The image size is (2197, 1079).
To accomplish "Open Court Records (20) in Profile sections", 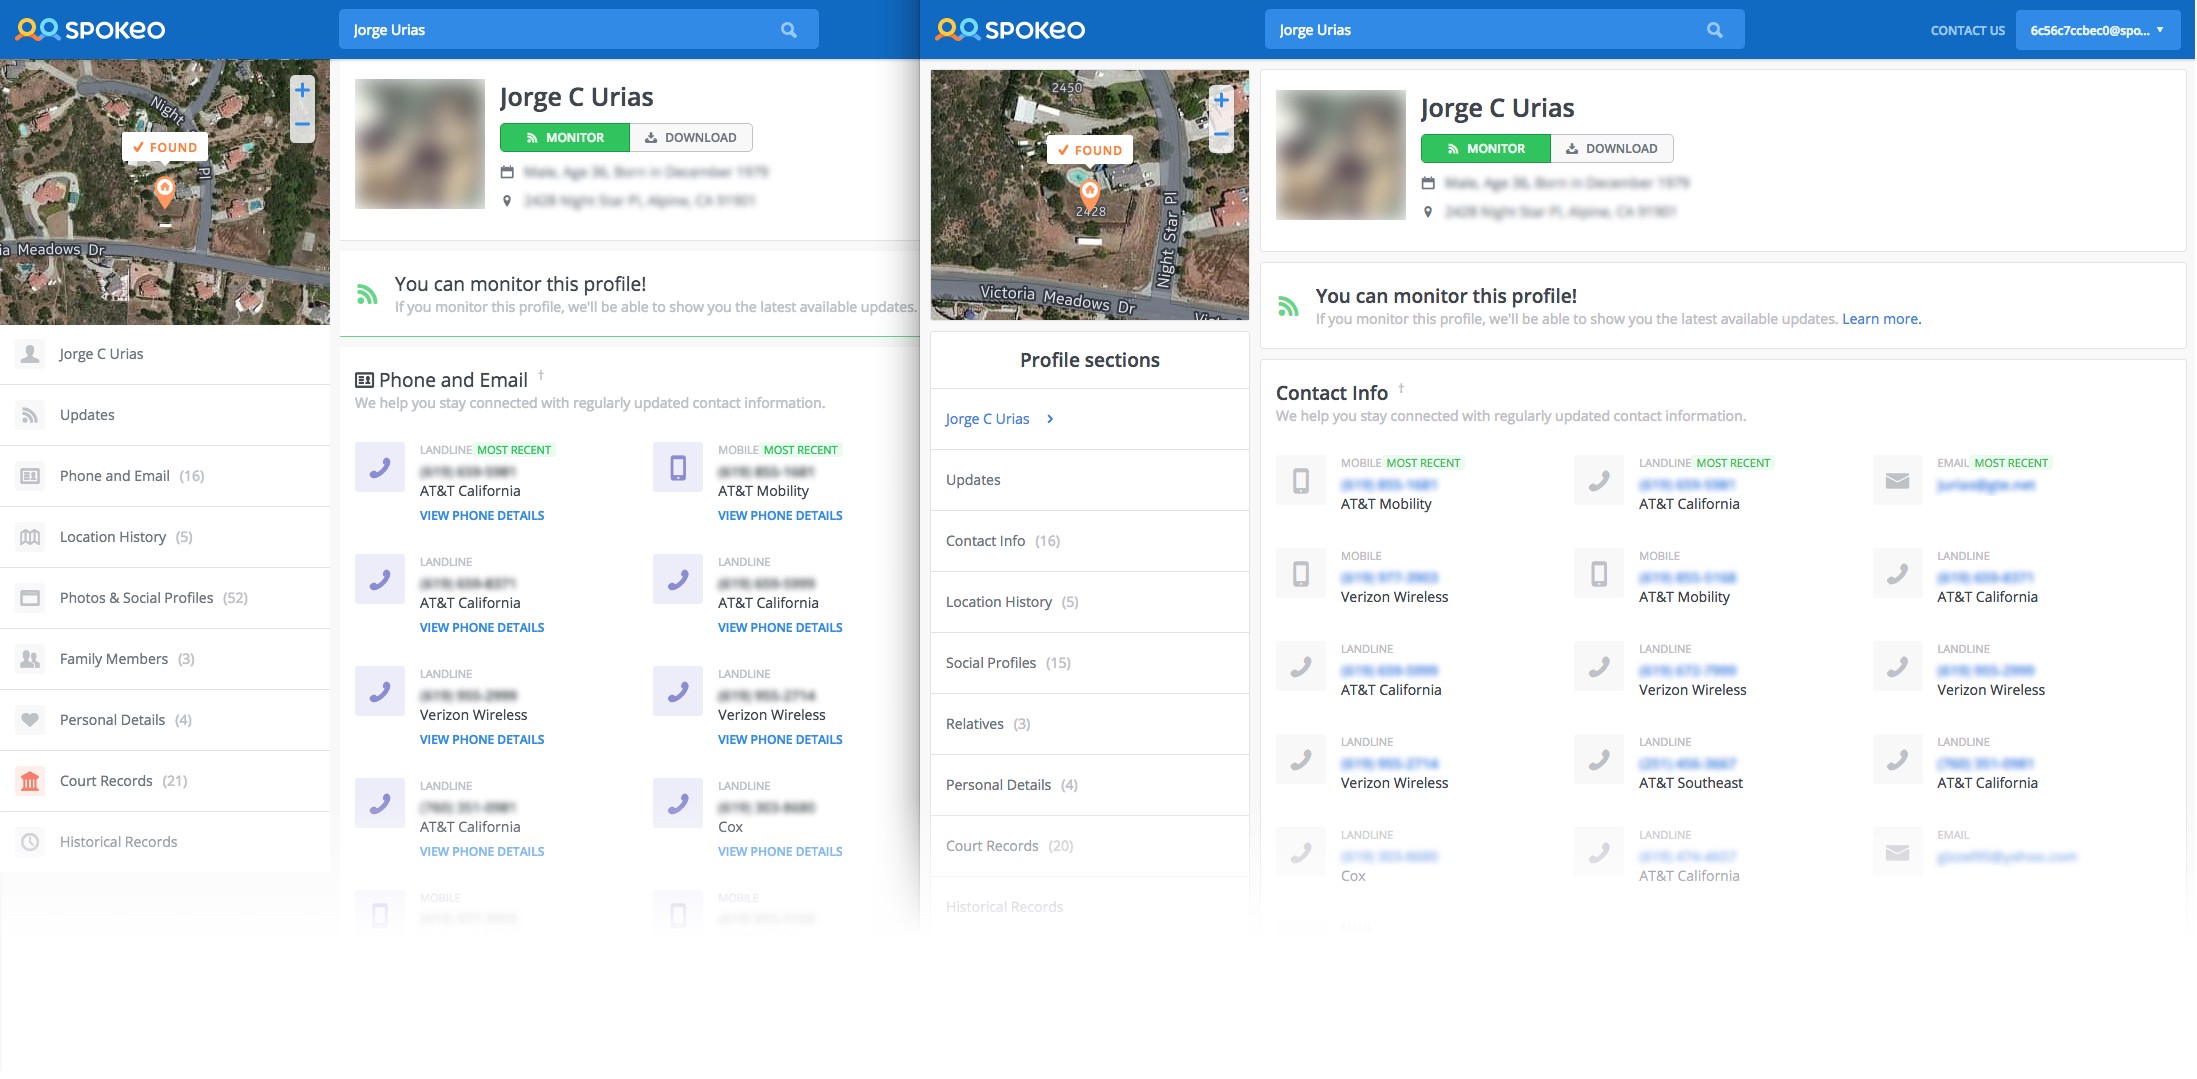I will click(x=1089, y=846).
